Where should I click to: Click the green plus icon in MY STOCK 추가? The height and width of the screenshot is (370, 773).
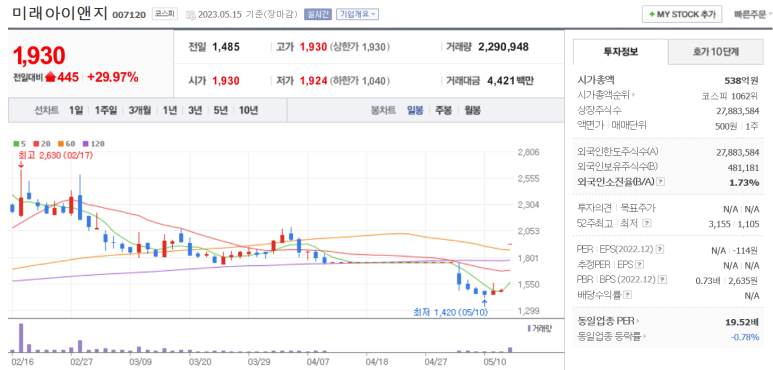652,14
